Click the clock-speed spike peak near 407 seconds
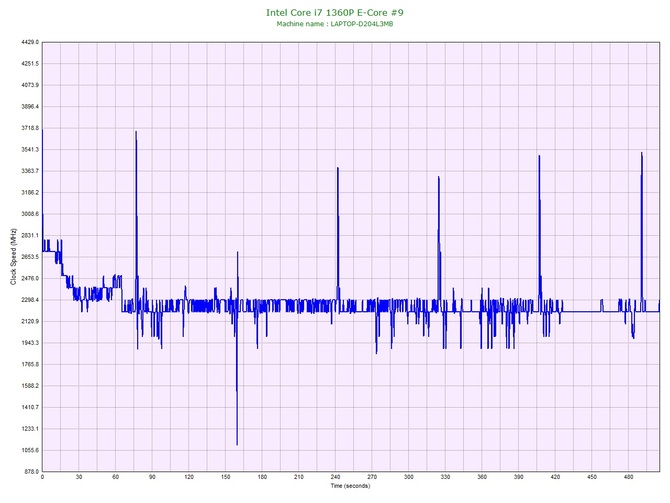 [539, 156]
